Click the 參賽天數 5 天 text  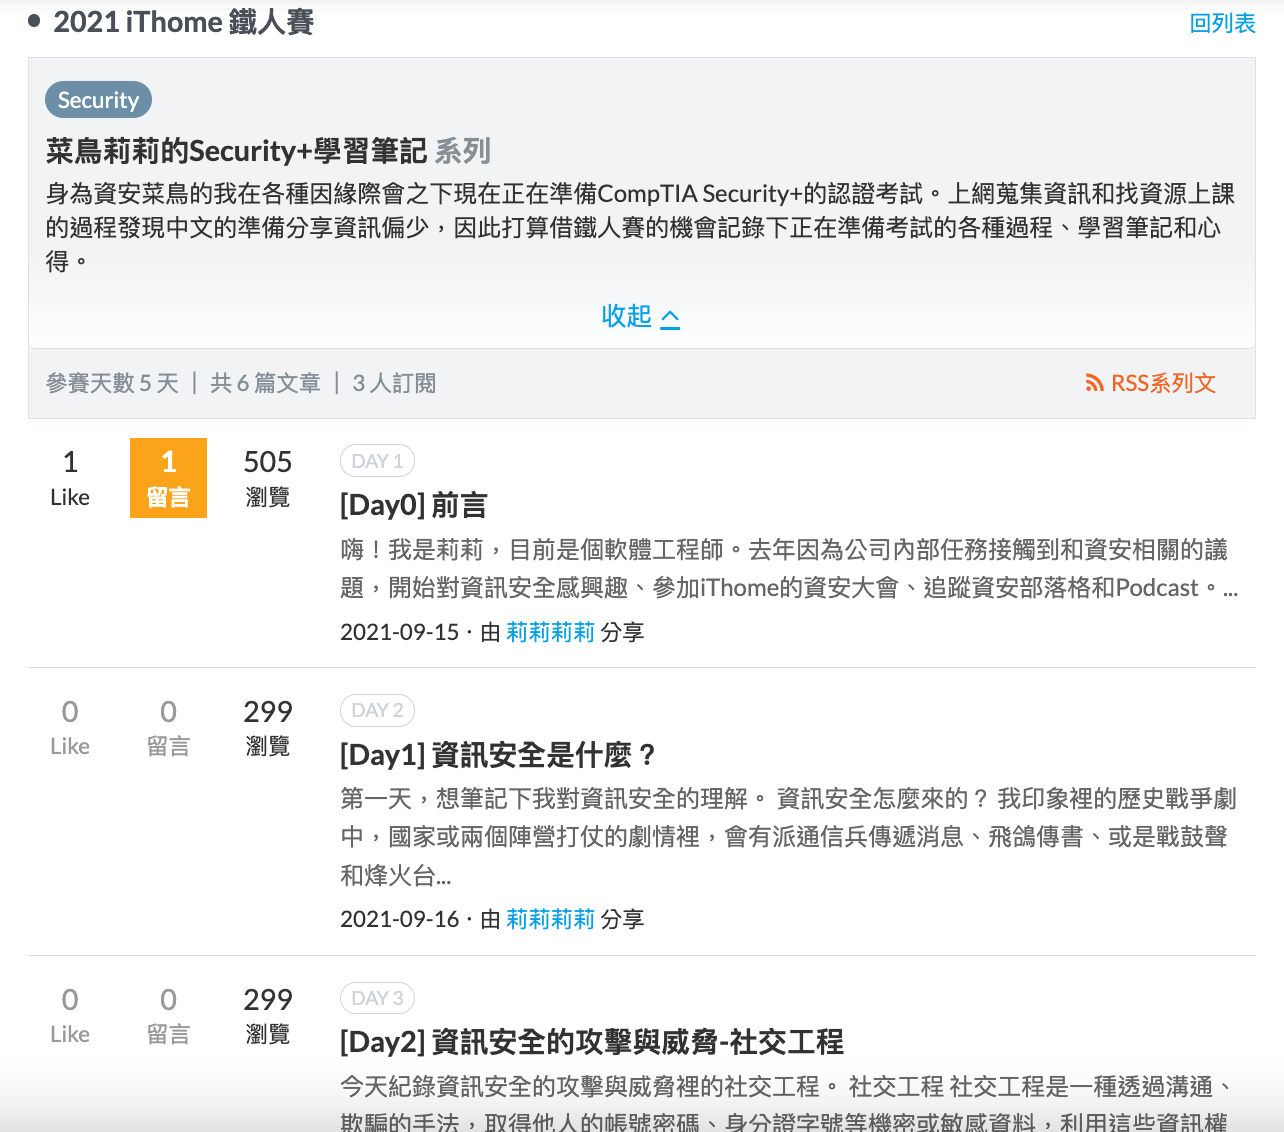click(x=112, y=383)
